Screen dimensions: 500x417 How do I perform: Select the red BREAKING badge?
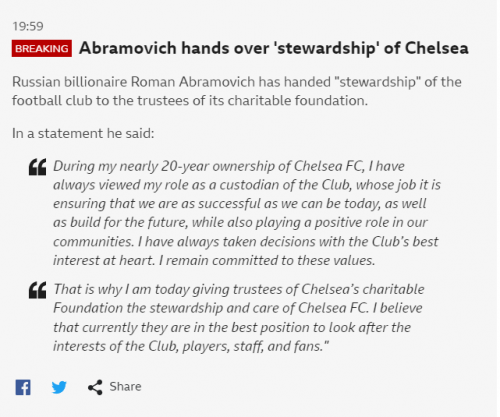(x=42, y=48)
